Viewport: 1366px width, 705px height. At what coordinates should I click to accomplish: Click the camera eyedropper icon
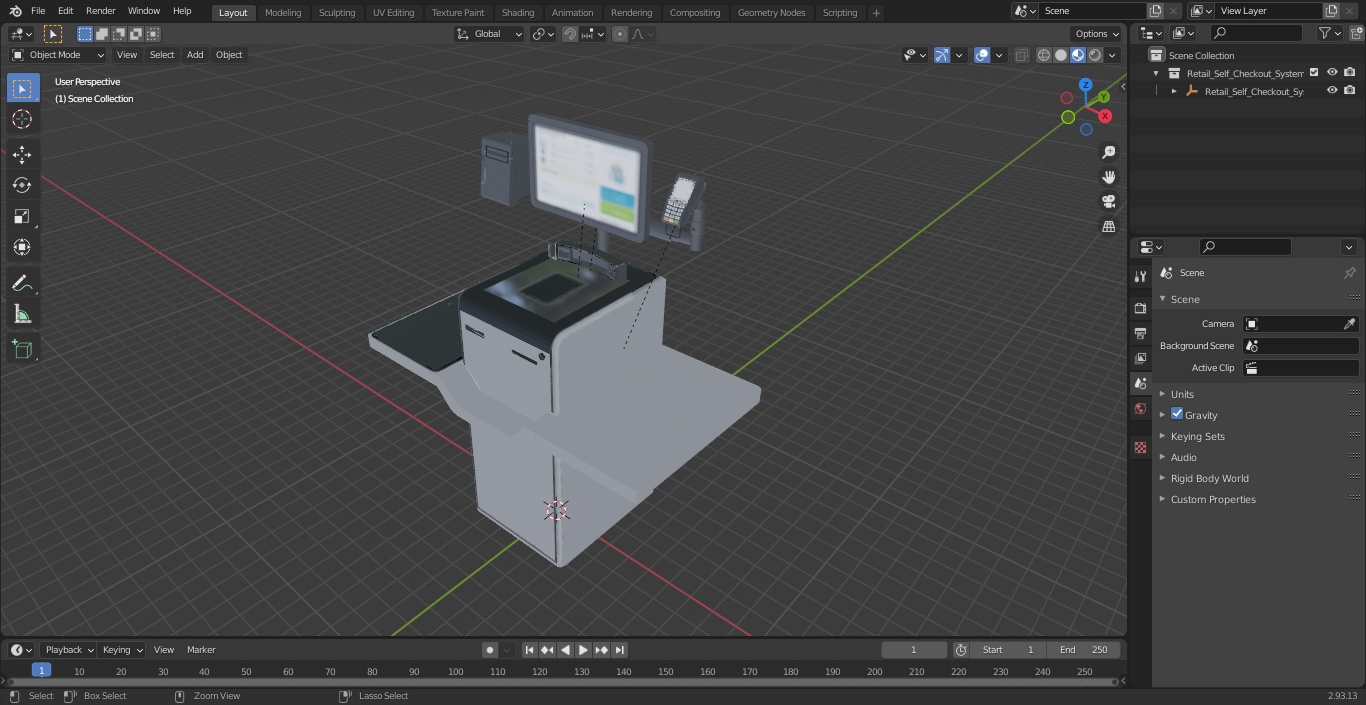[x=1349, y=324]
